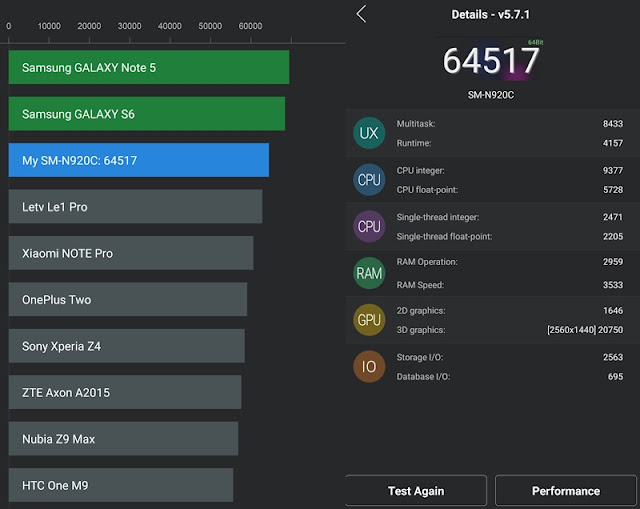
Task: Tap the Runtime score row
Action: pyautogui.click(x=510, y=143)
